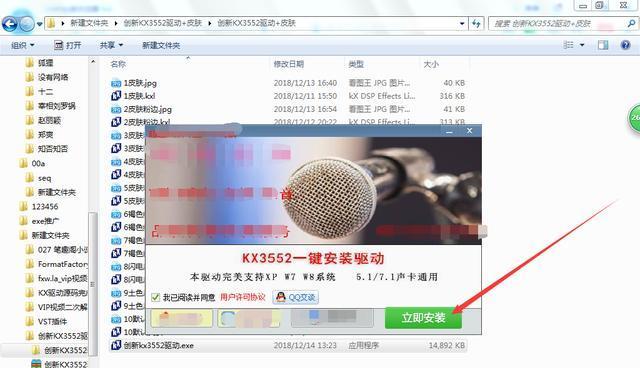This screenshot has width=640, height=368.
Task: Open the address bar history dropdown arrow
Action: [462, 24]
